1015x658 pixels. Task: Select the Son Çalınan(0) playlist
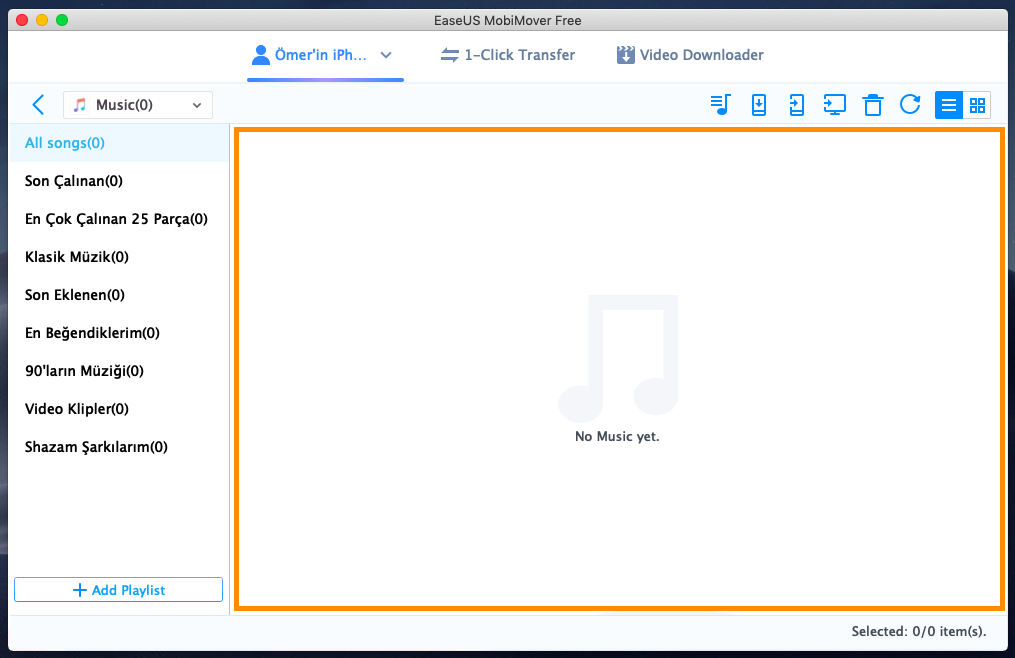click(x=74, y=181)
